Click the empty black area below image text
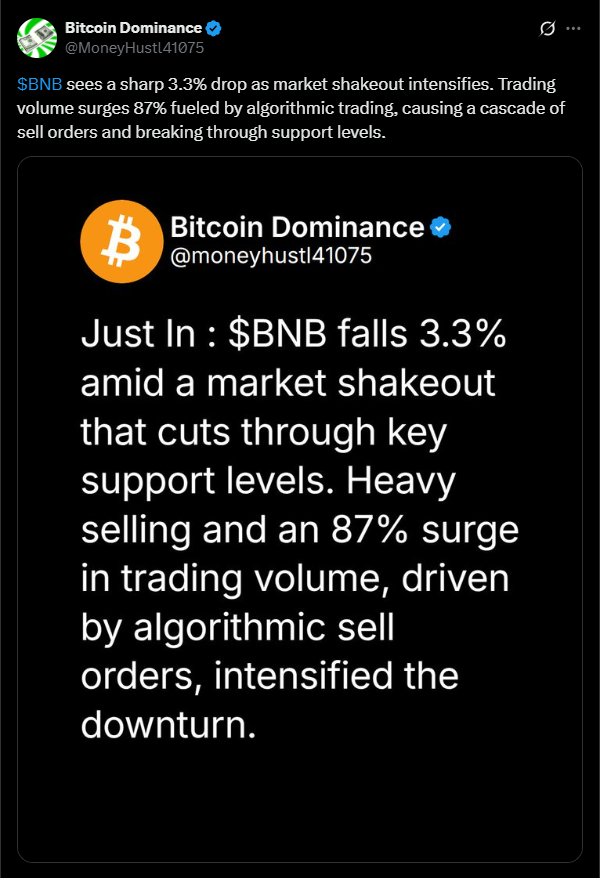Image resolution: width=600 pixels, height=878 pixels. 300,800
